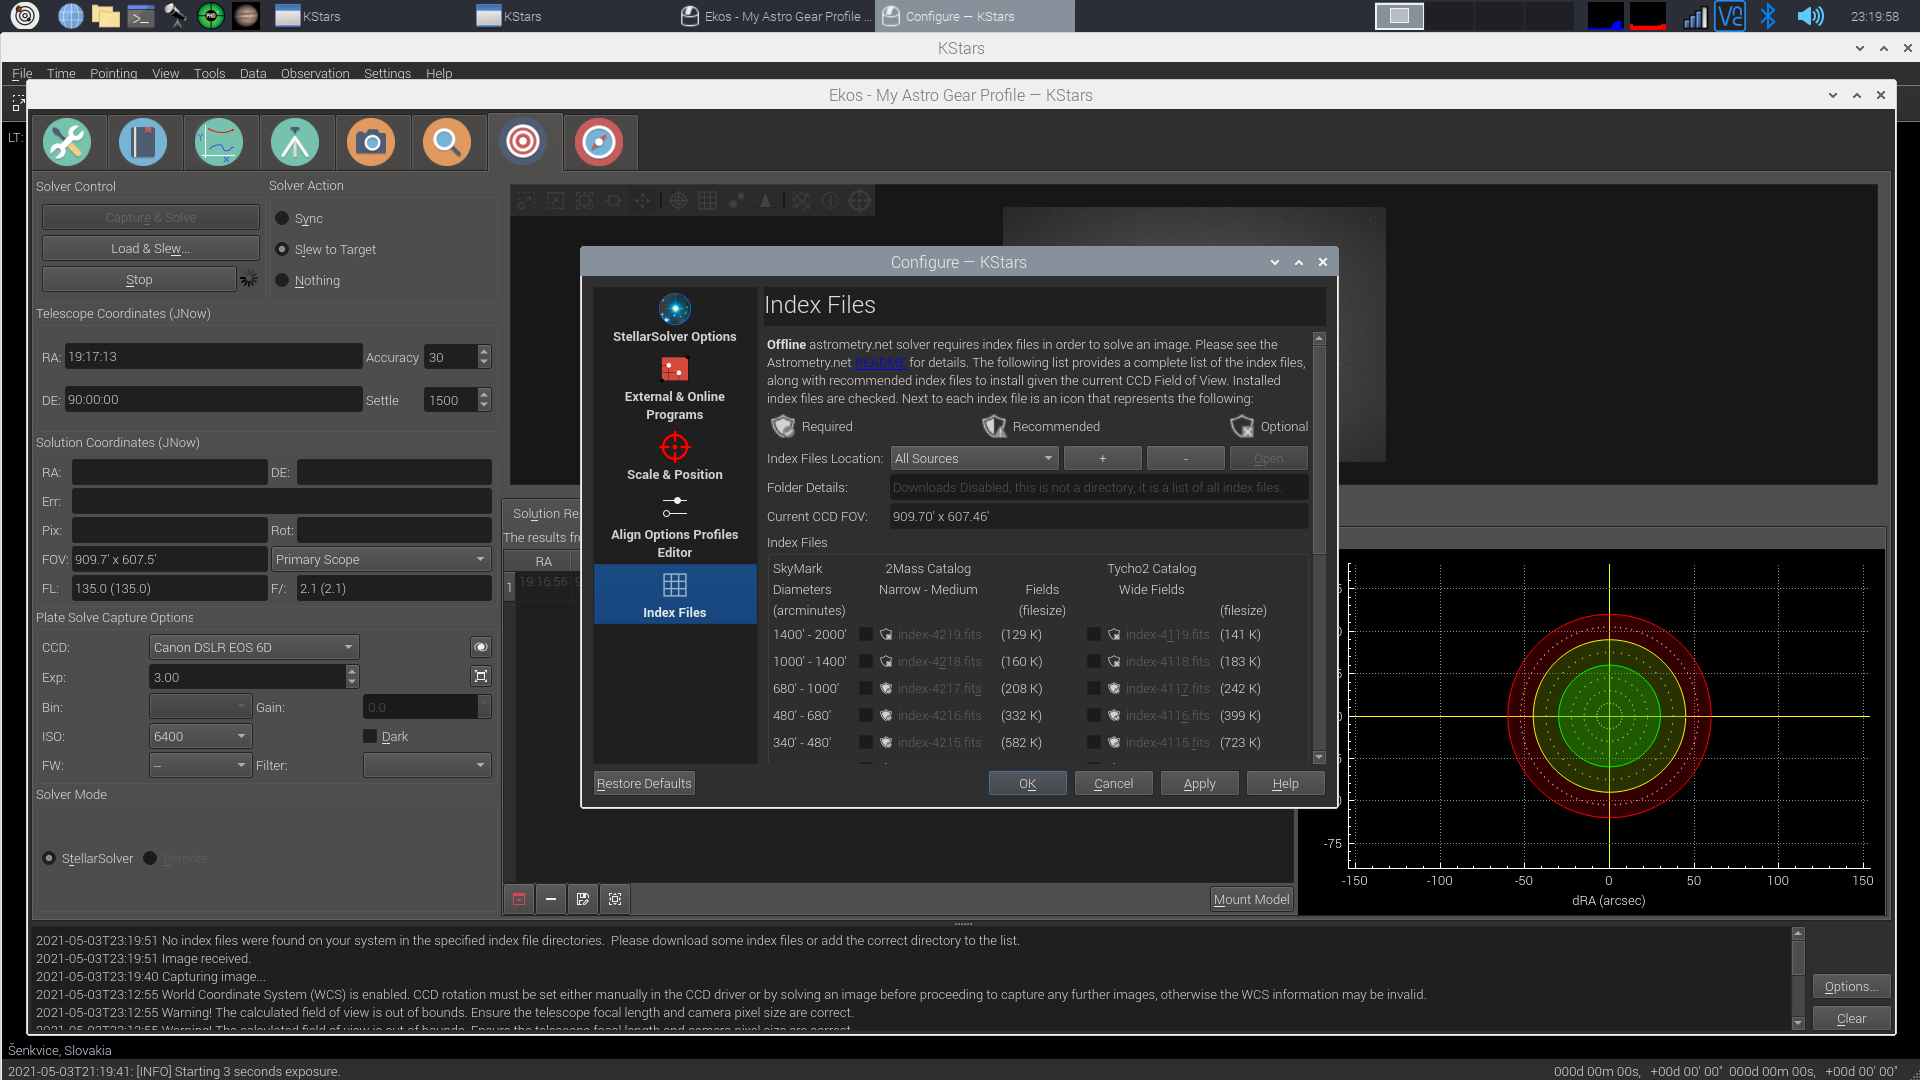Click the Current CCD FOV field
The height and width of the screenshot is (1080, 1920).
point(1098,516)
